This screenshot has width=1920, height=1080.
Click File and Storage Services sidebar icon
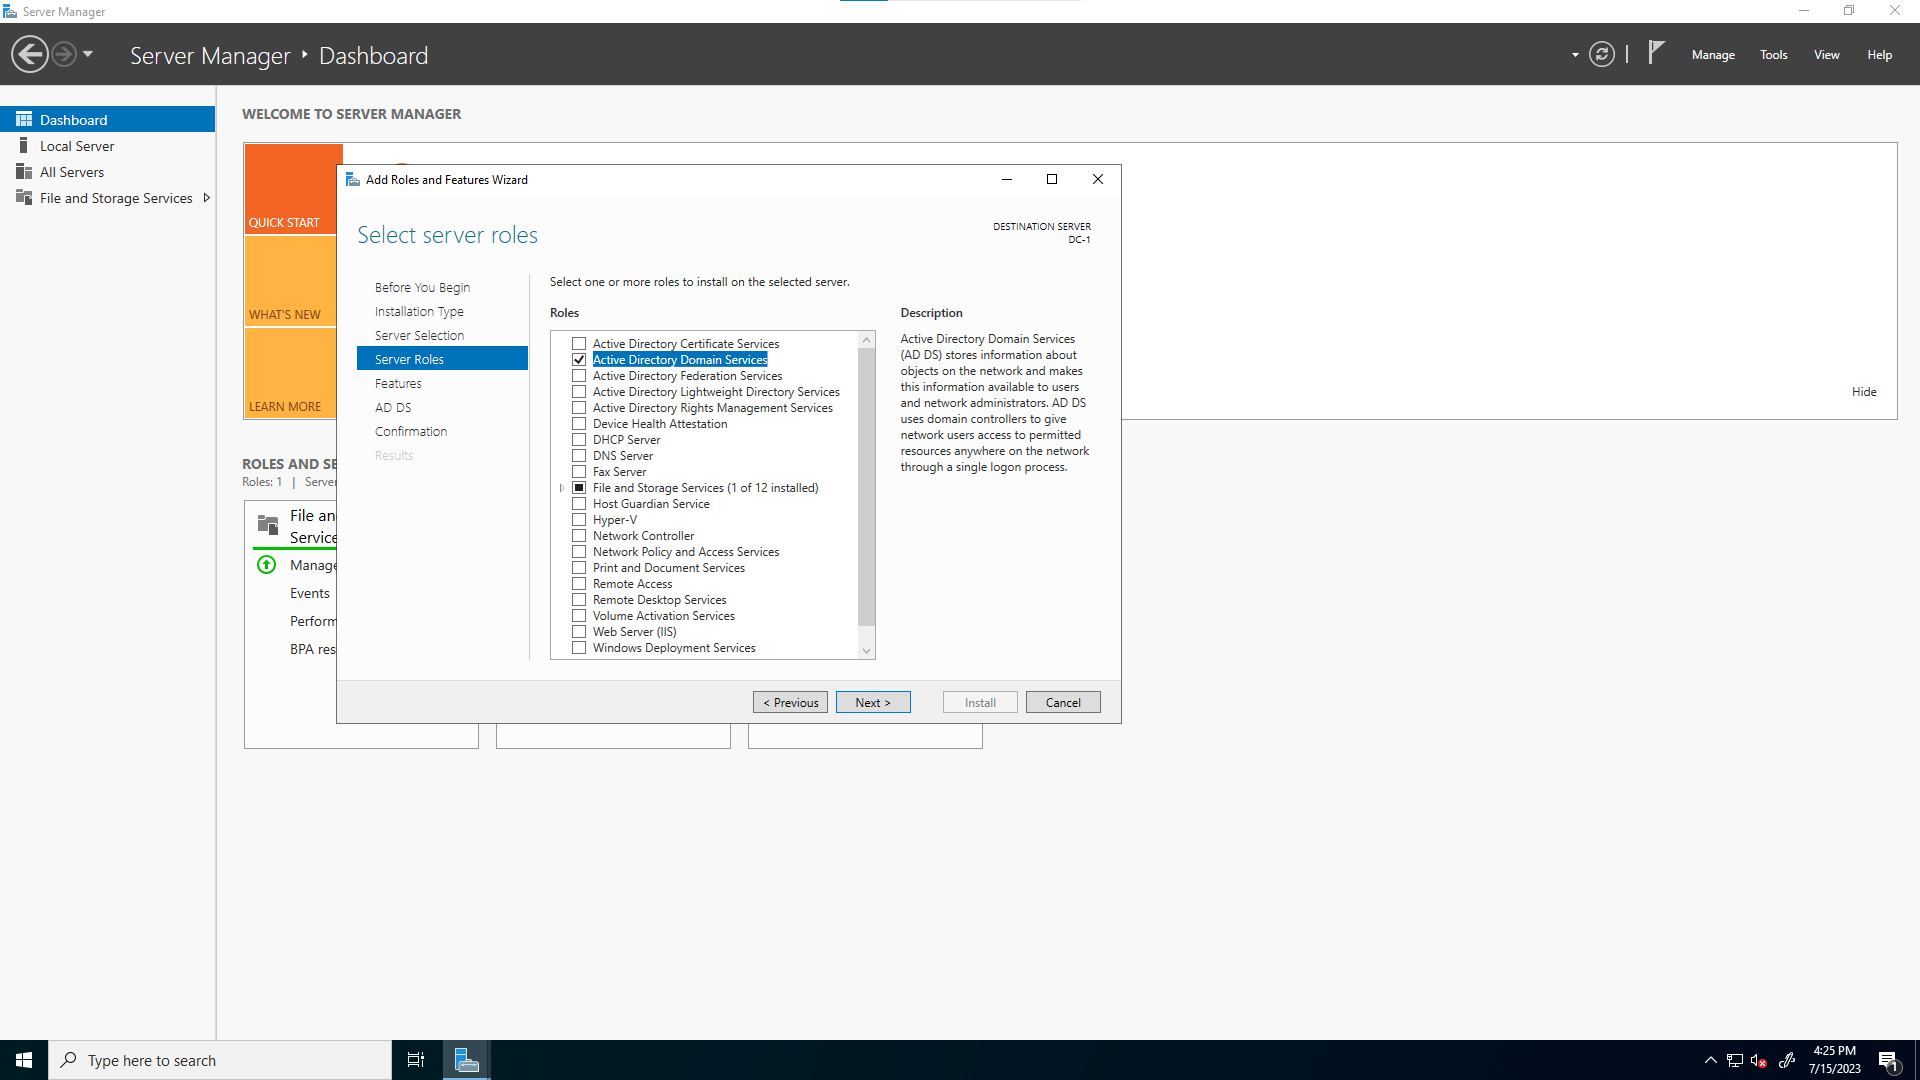pyautogui.click(x=24, y=198)
